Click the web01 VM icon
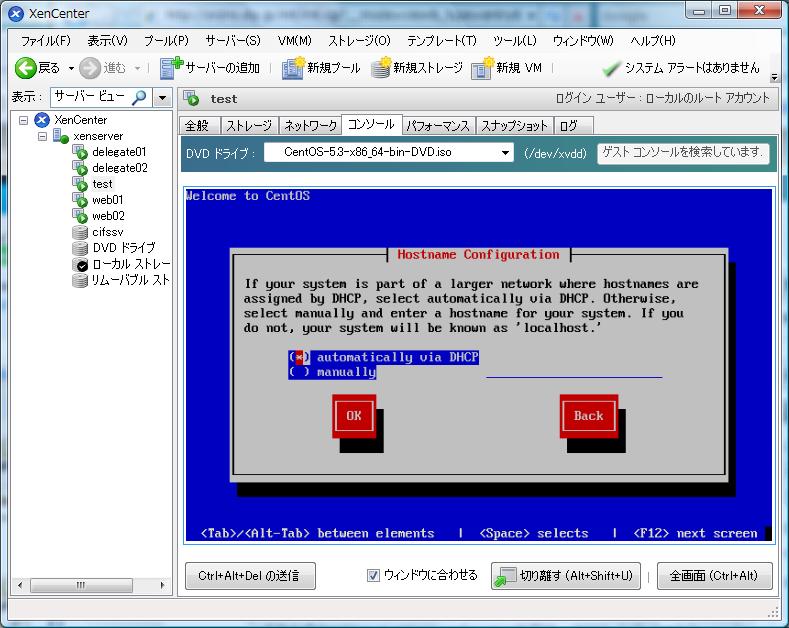 (x=80, y=200)
